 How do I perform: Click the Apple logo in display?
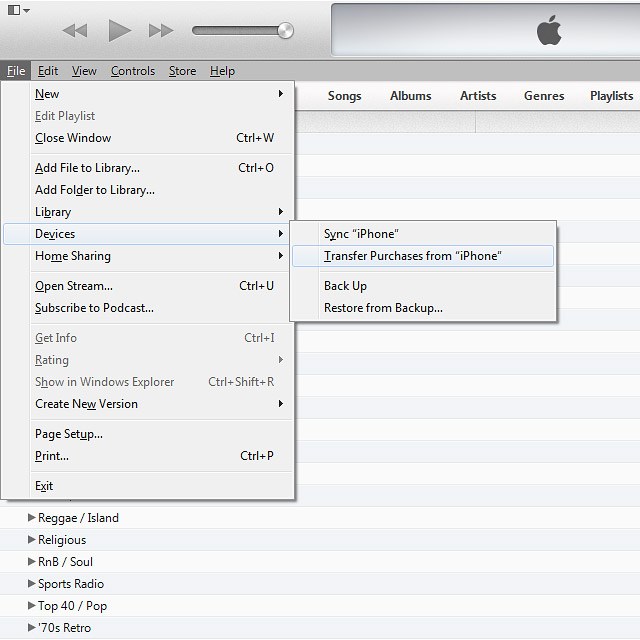(549, 31)
